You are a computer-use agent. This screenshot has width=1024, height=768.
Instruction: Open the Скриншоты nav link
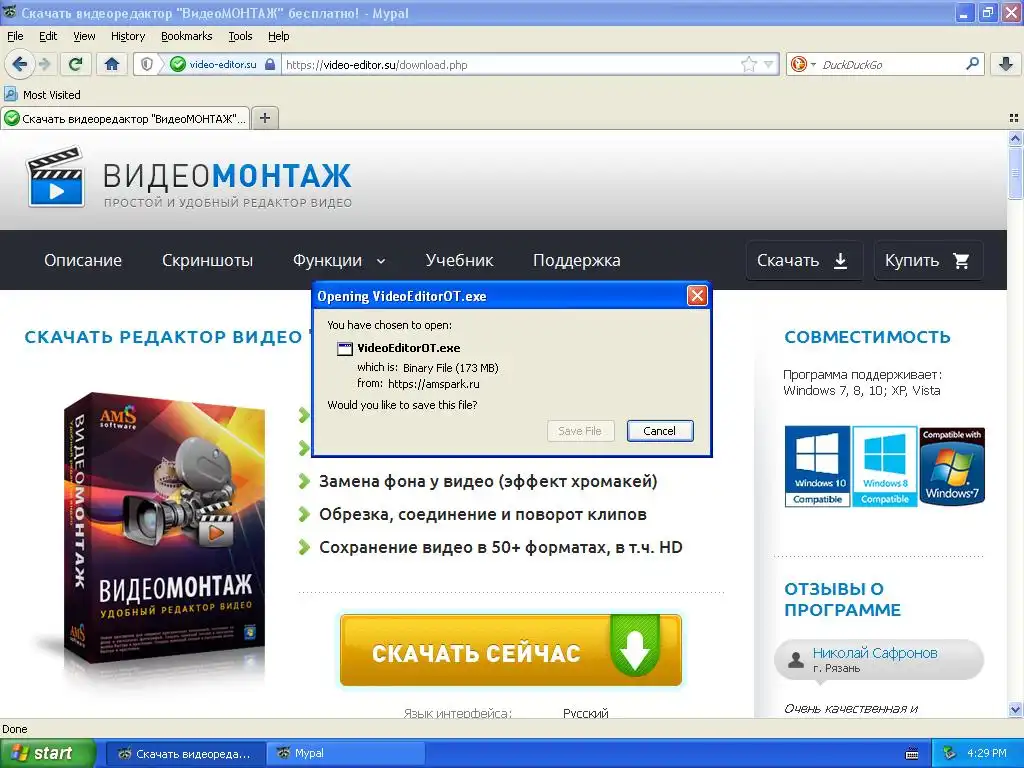[x=207, y=260]
